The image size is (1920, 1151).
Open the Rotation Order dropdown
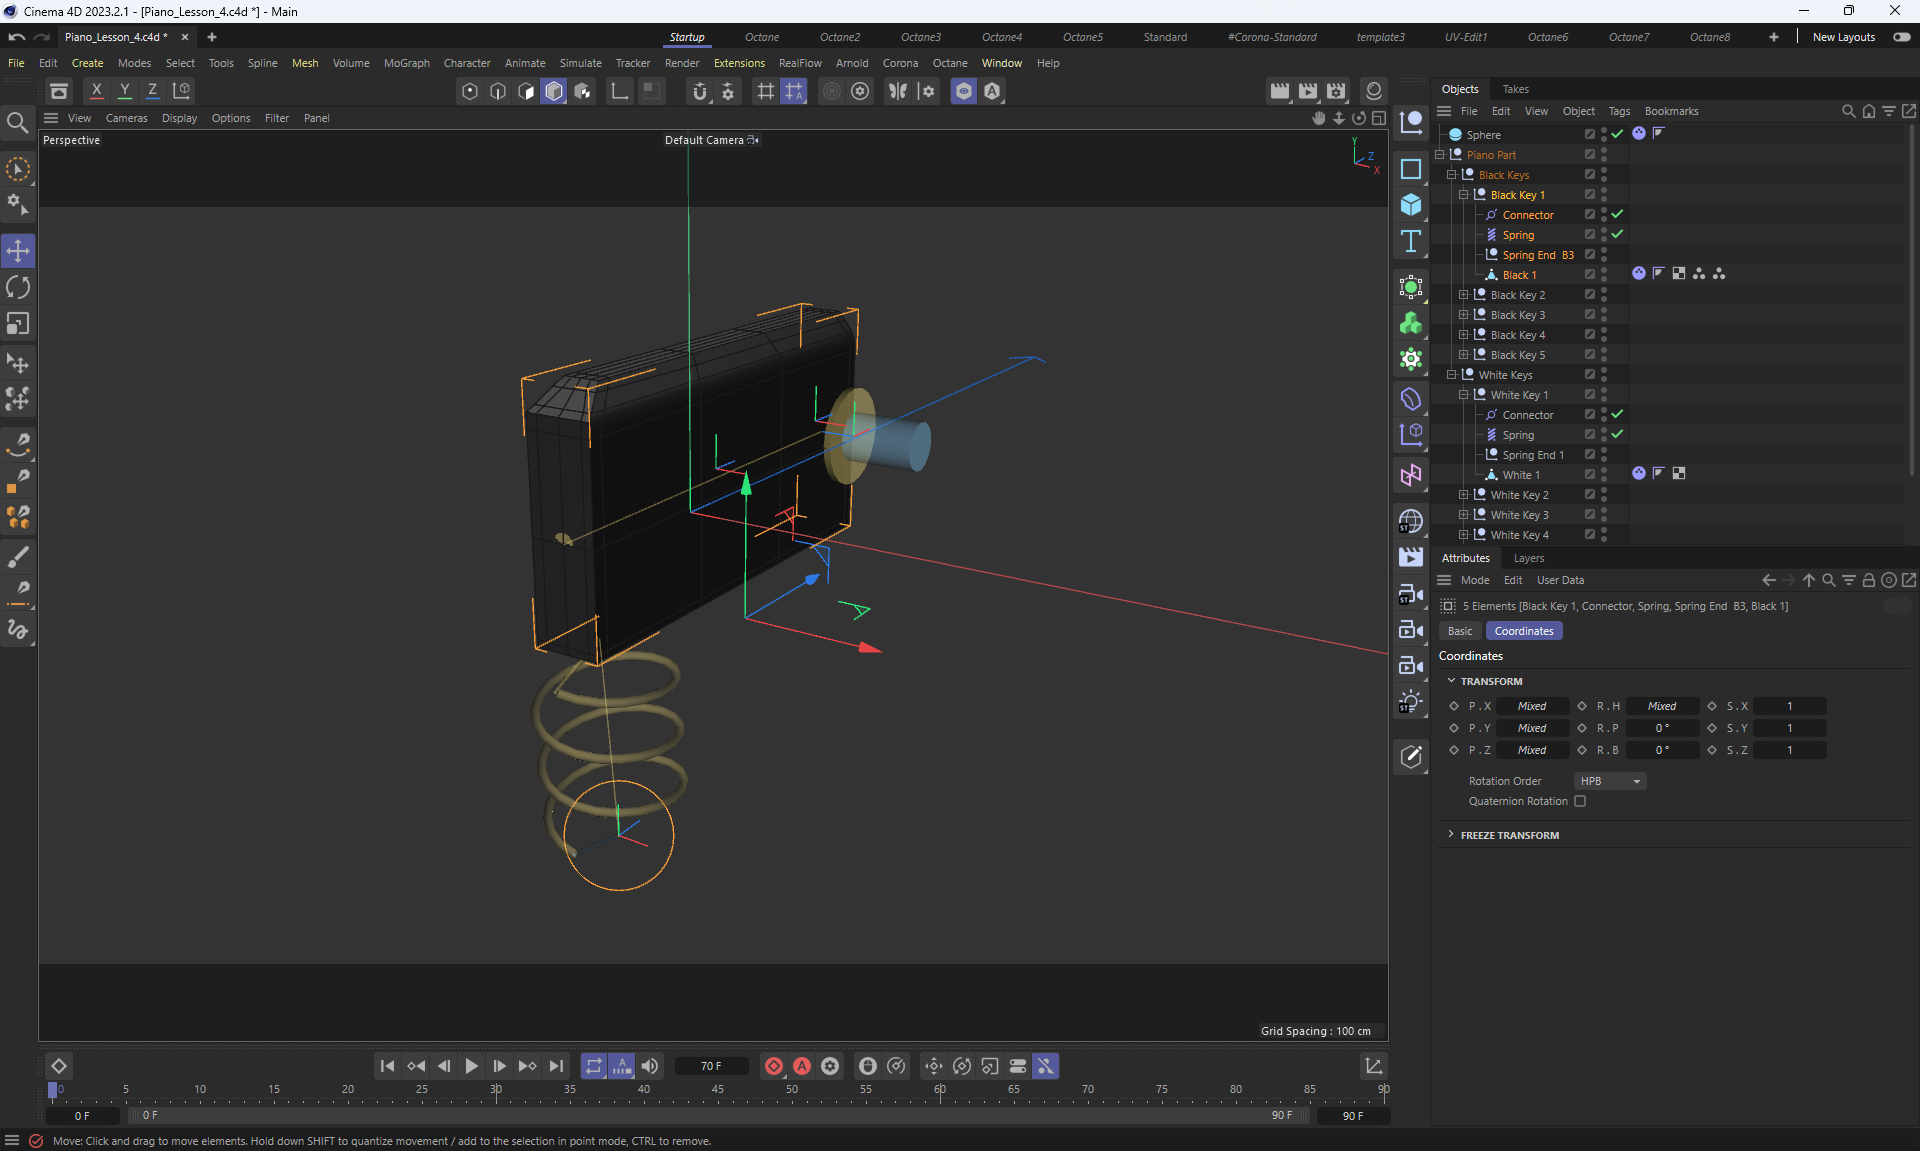1609,781
